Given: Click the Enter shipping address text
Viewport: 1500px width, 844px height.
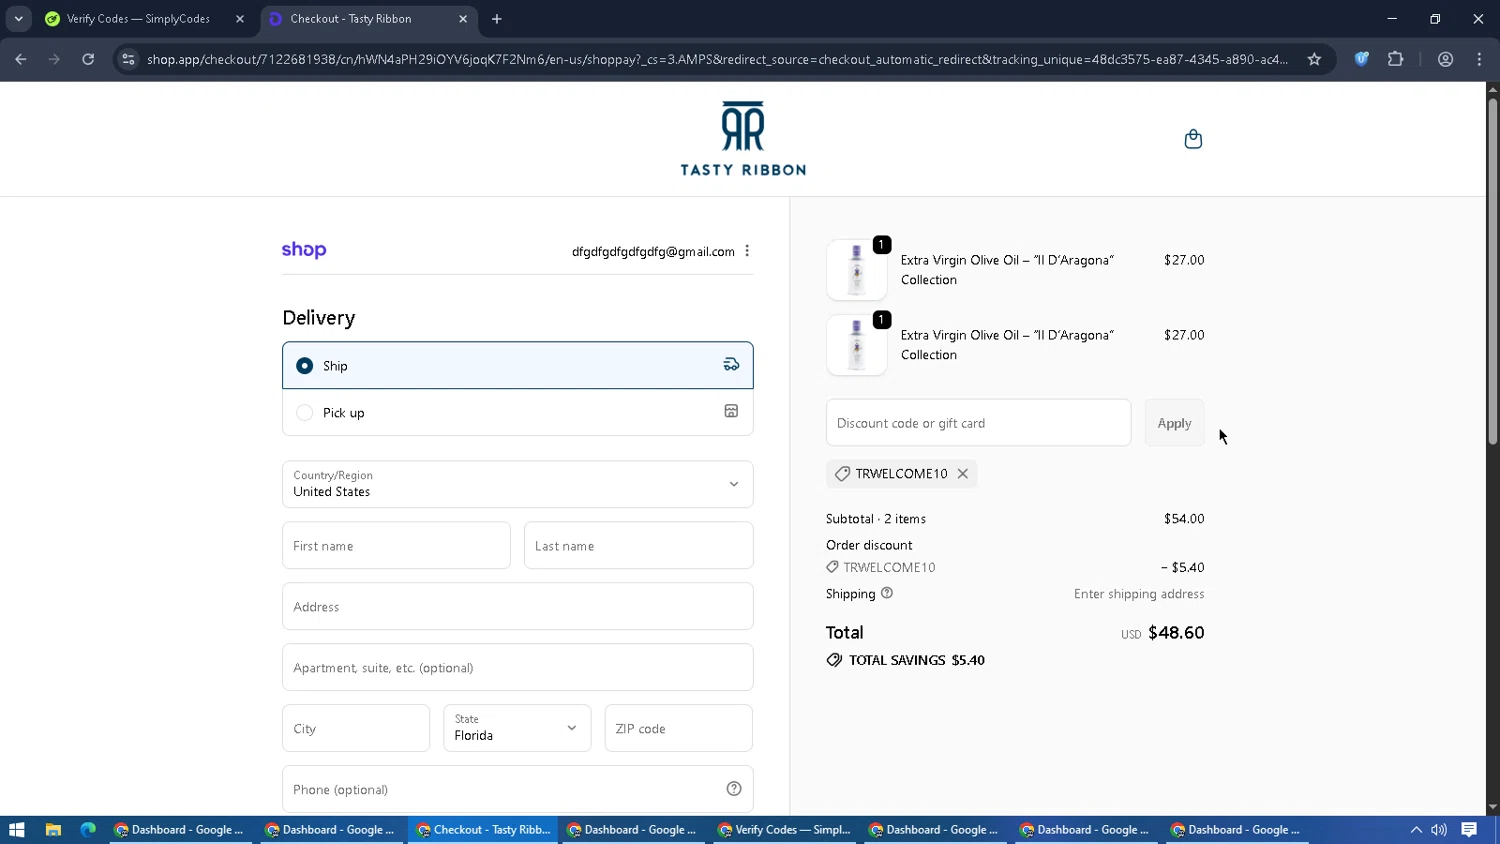Looking at the screenshot, I should (x=1139, y=594).
